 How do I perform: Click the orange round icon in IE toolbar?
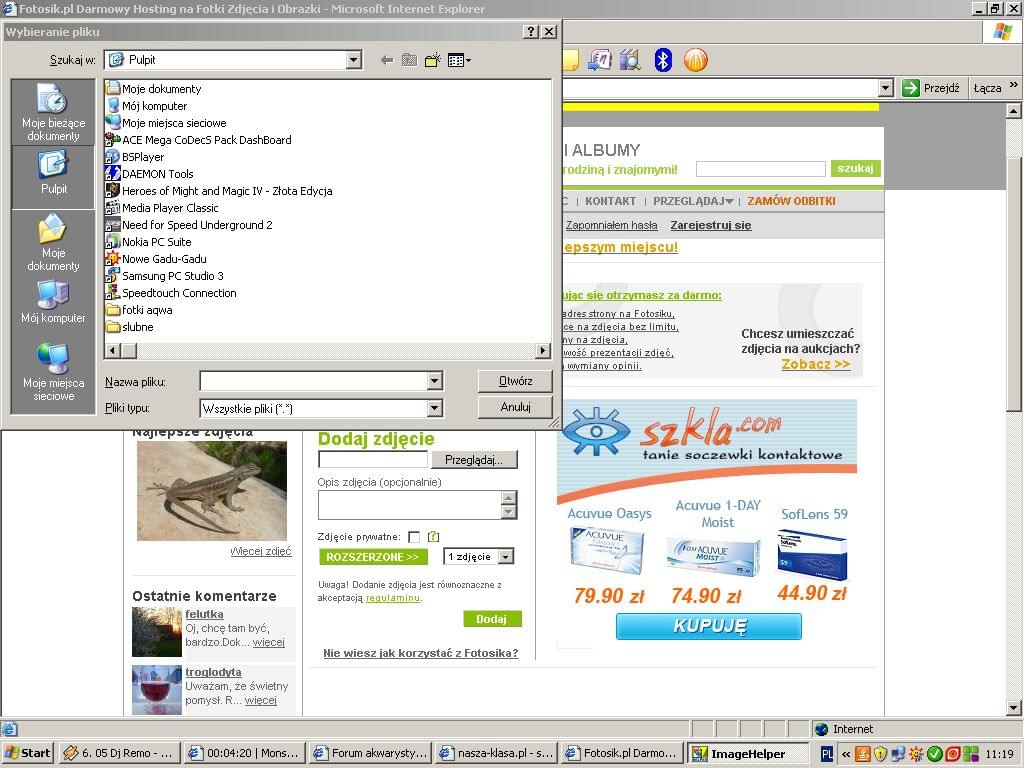point(696,60)
